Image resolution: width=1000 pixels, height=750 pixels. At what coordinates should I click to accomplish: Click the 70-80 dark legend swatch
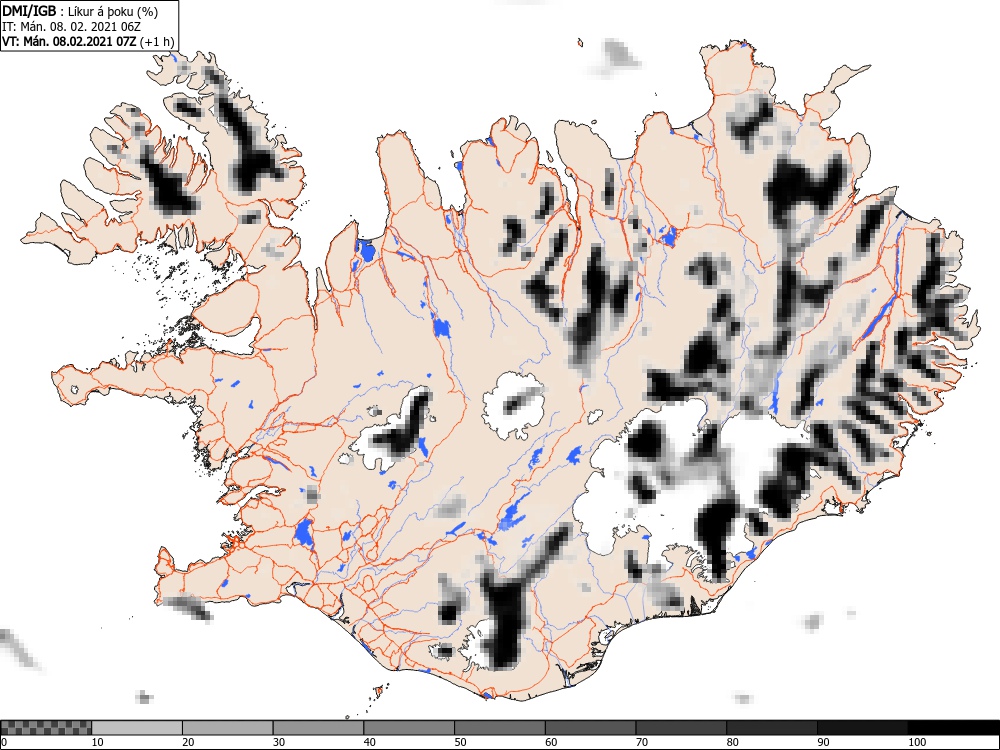tap(681, 728)
